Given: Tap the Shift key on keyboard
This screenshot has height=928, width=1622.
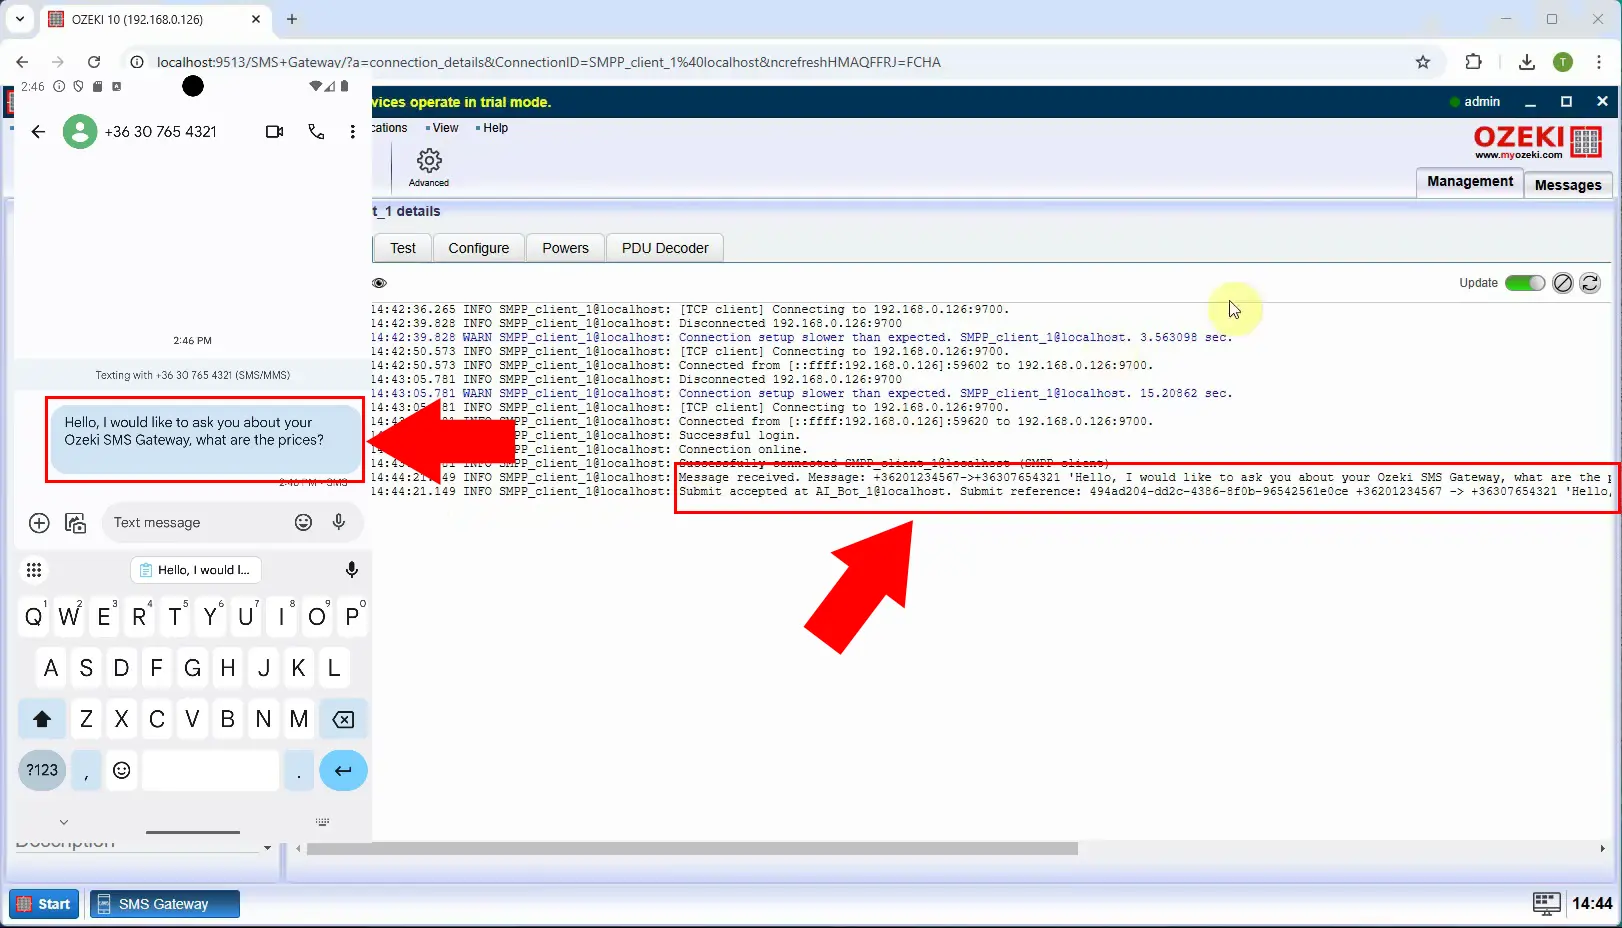Looking at the screenshot, I should [x=42, y=719].
